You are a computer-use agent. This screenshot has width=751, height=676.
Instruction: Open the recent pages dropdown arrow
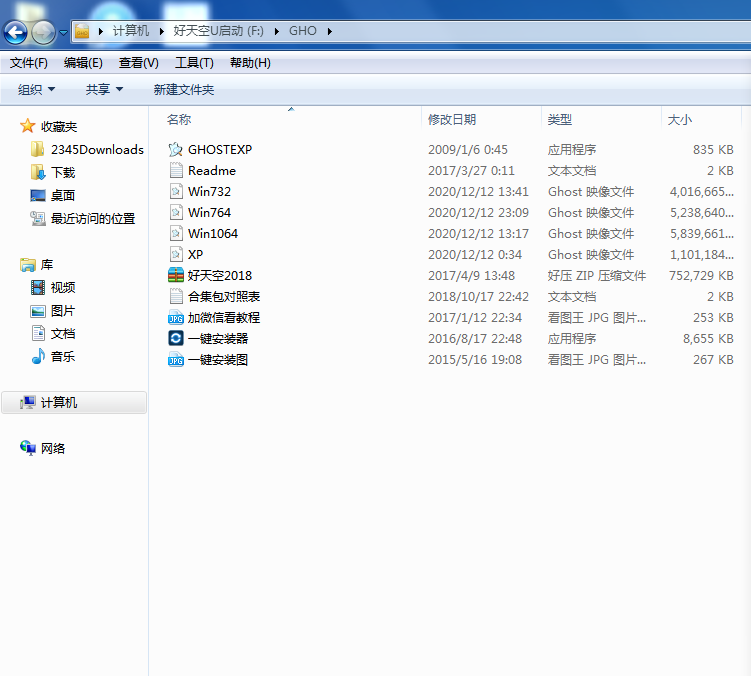[x=63, y=33]
